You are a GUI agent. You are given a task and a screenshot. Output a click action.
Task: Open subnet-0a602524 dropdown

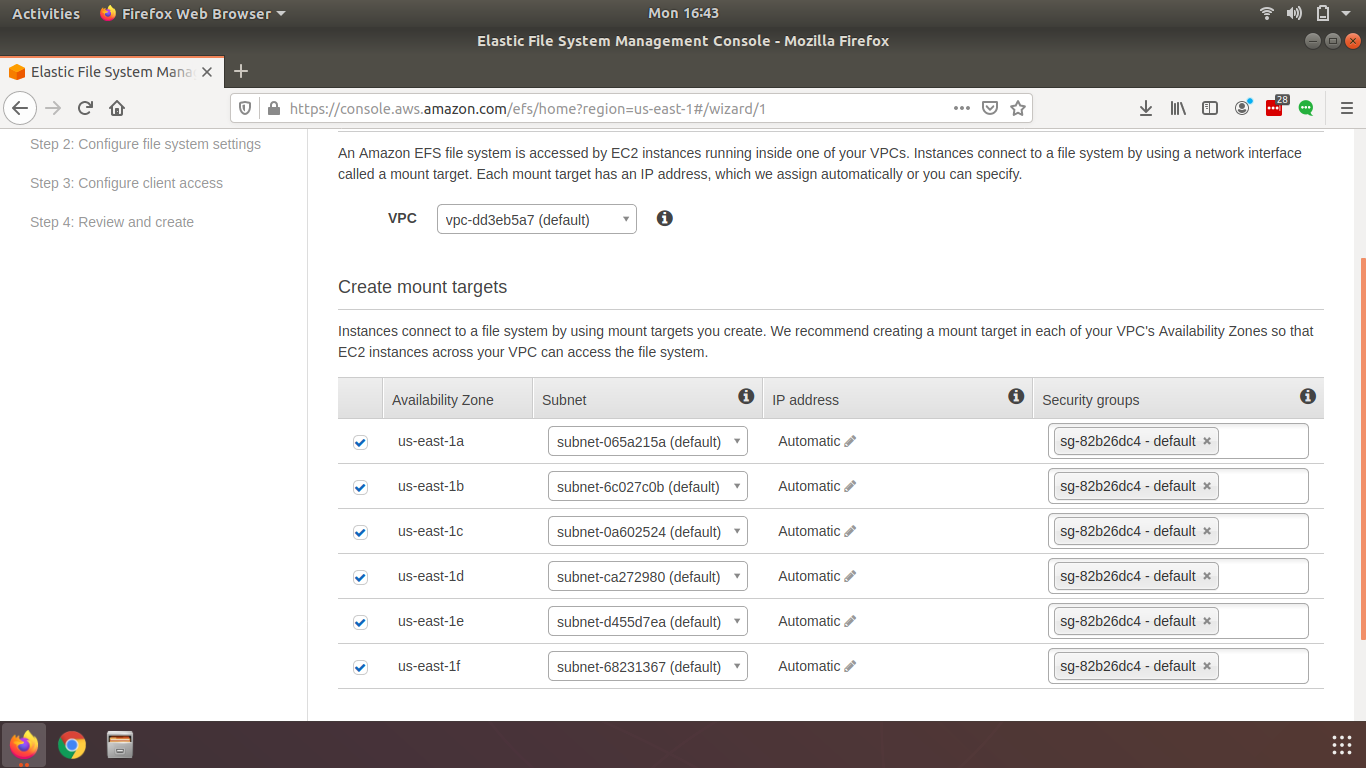tap(648, 531)
